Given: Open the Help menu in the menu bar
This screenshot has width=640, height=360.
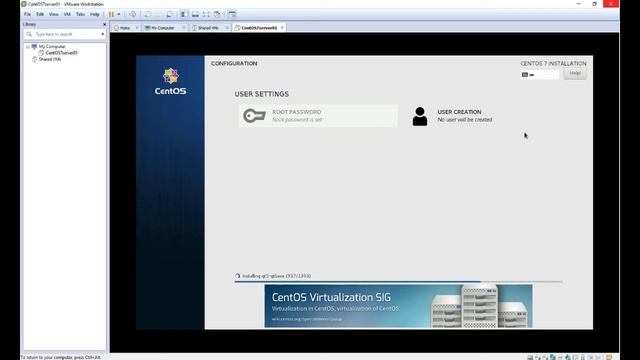Looking at the screenshot, I should [x=95, y=14].
